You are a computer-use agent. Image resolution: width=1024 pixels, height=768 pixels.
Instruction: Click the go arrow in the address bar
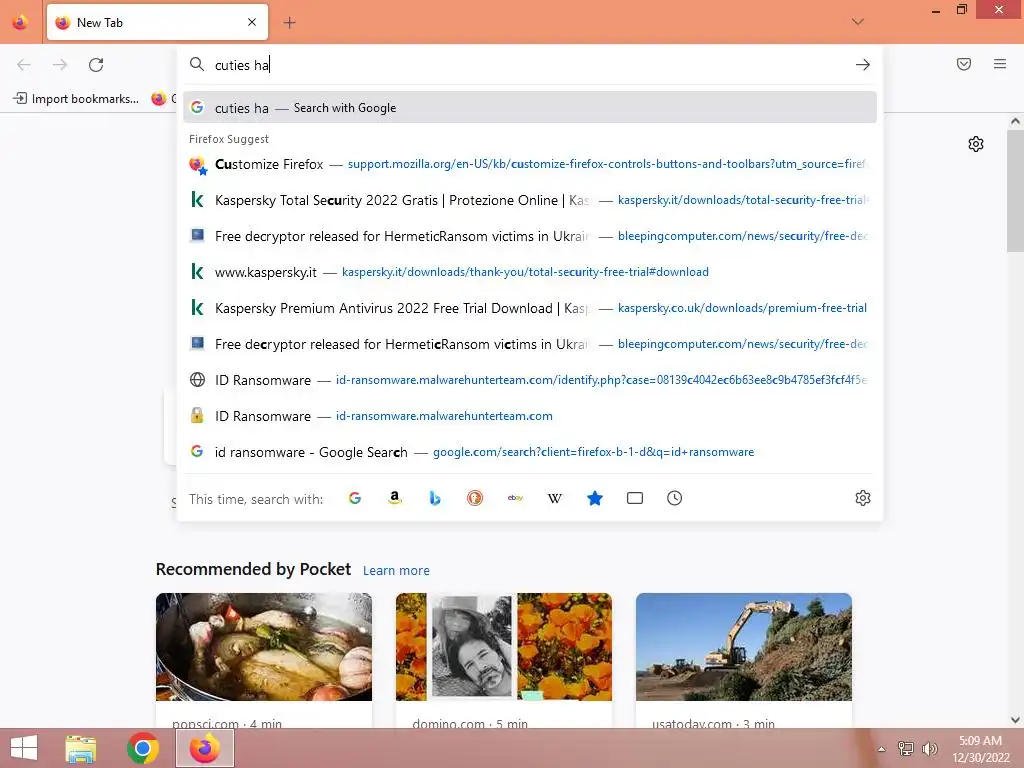point(863,65)
